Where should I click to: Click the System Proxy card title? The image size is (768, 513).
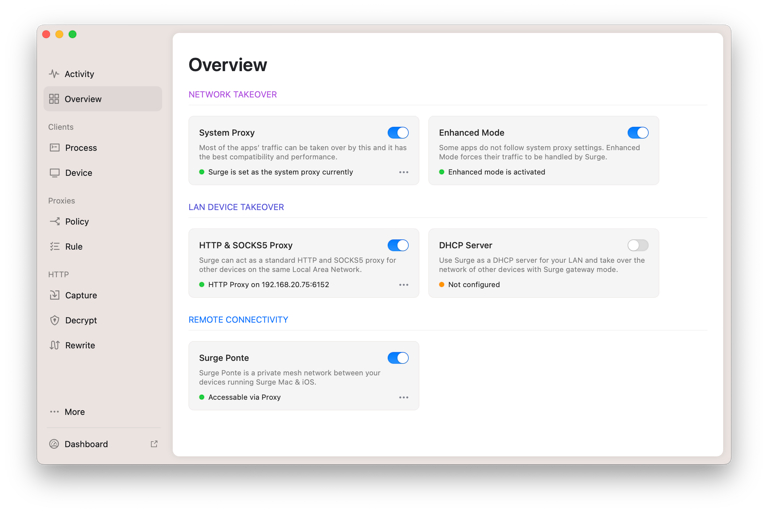tap(227, 133)
